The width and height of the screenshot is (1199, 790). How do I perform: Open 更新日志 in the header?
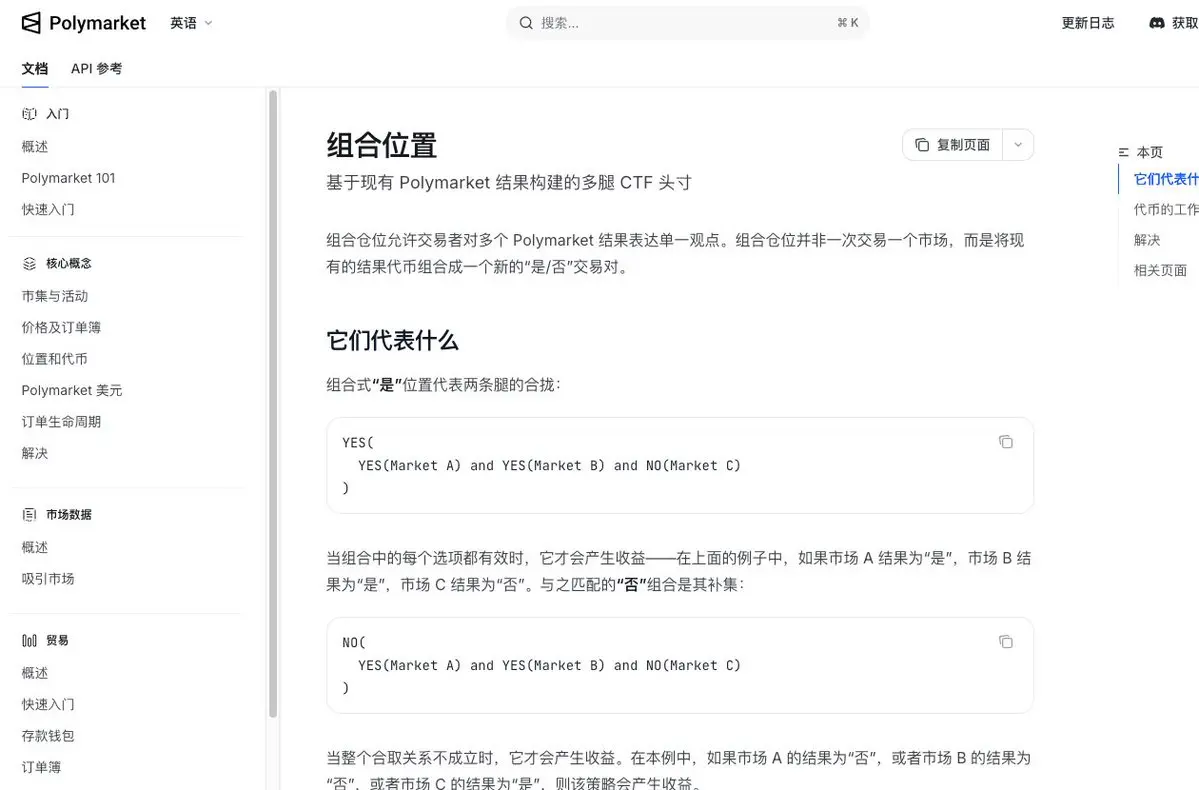[1087, 23]
